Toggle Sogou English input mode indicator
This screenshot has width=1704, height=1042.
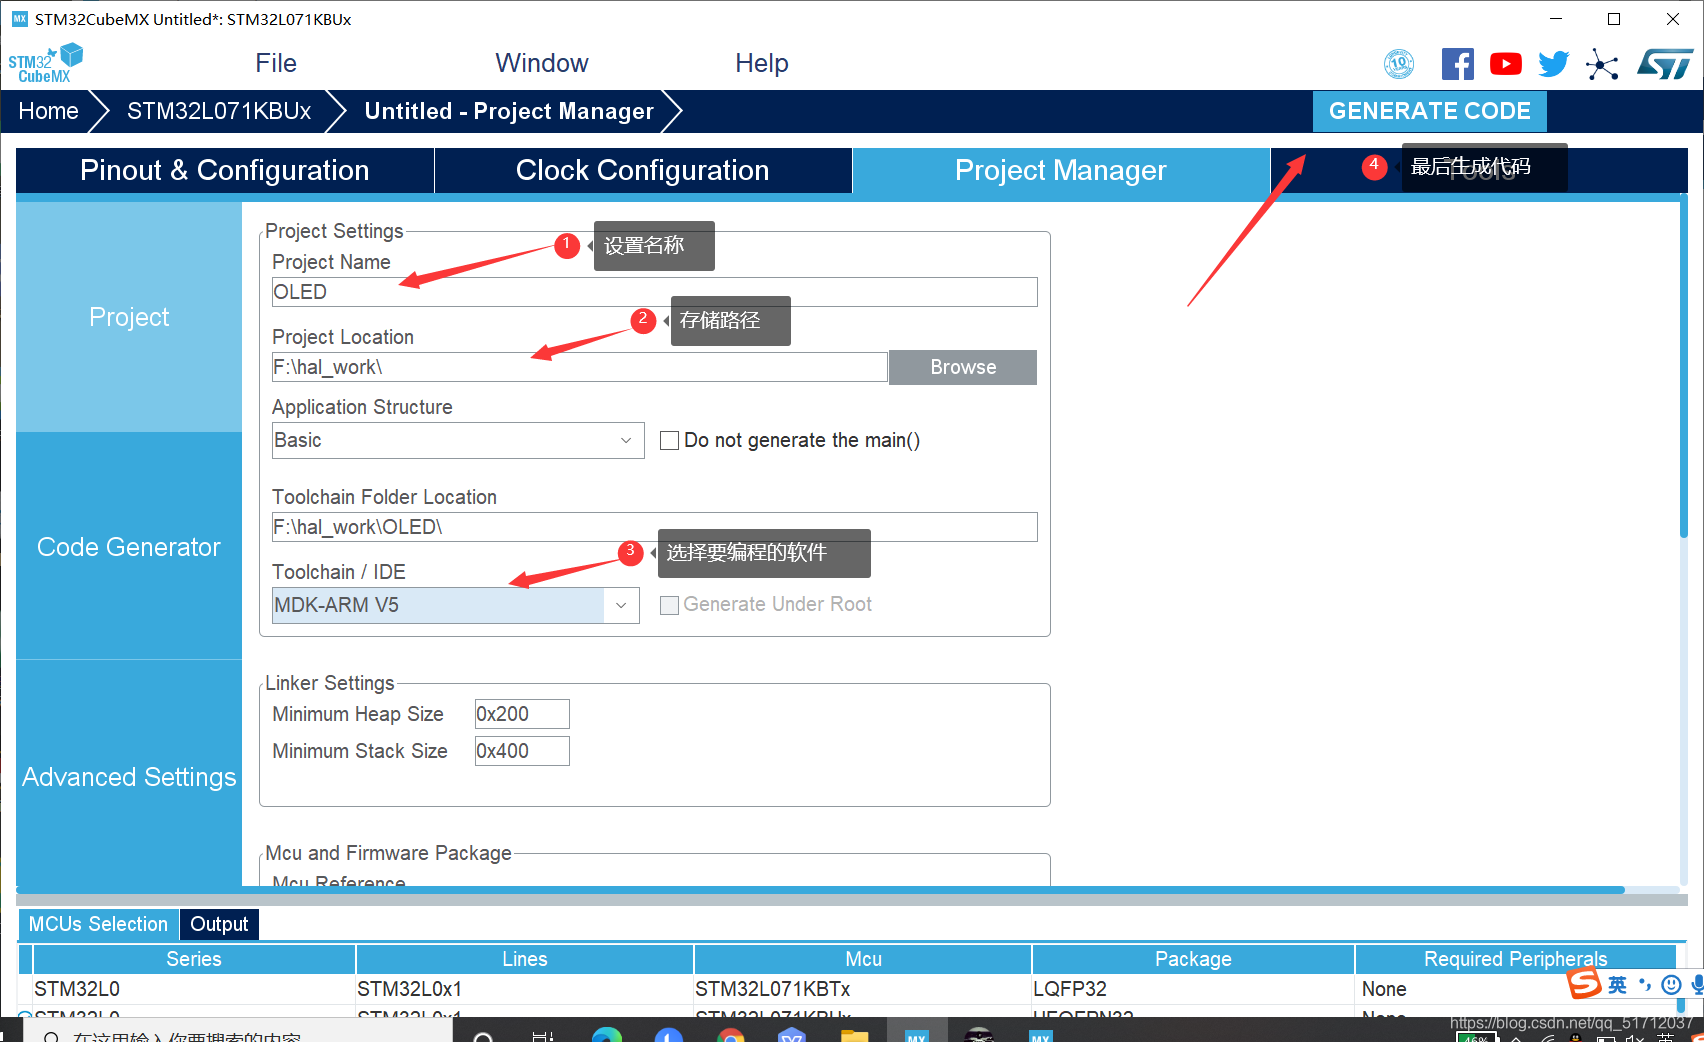click(1617, 985)
